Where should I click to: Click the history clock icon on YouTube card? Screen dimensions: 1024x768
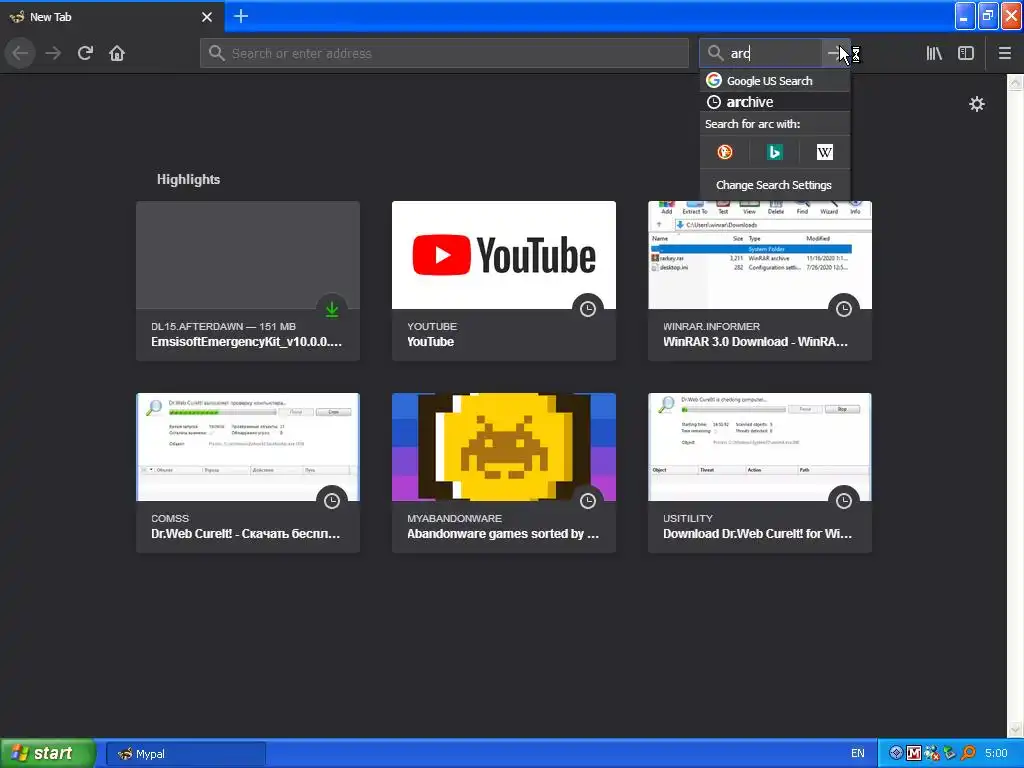(x=588, y=309)
